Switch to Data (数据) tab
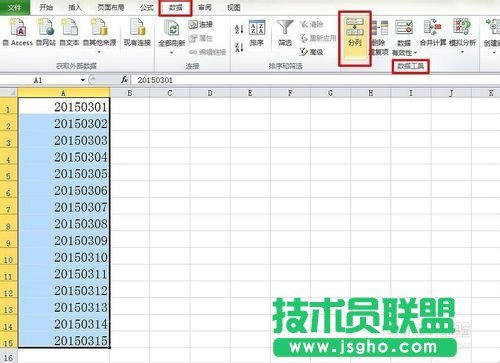 pos(176,8)
